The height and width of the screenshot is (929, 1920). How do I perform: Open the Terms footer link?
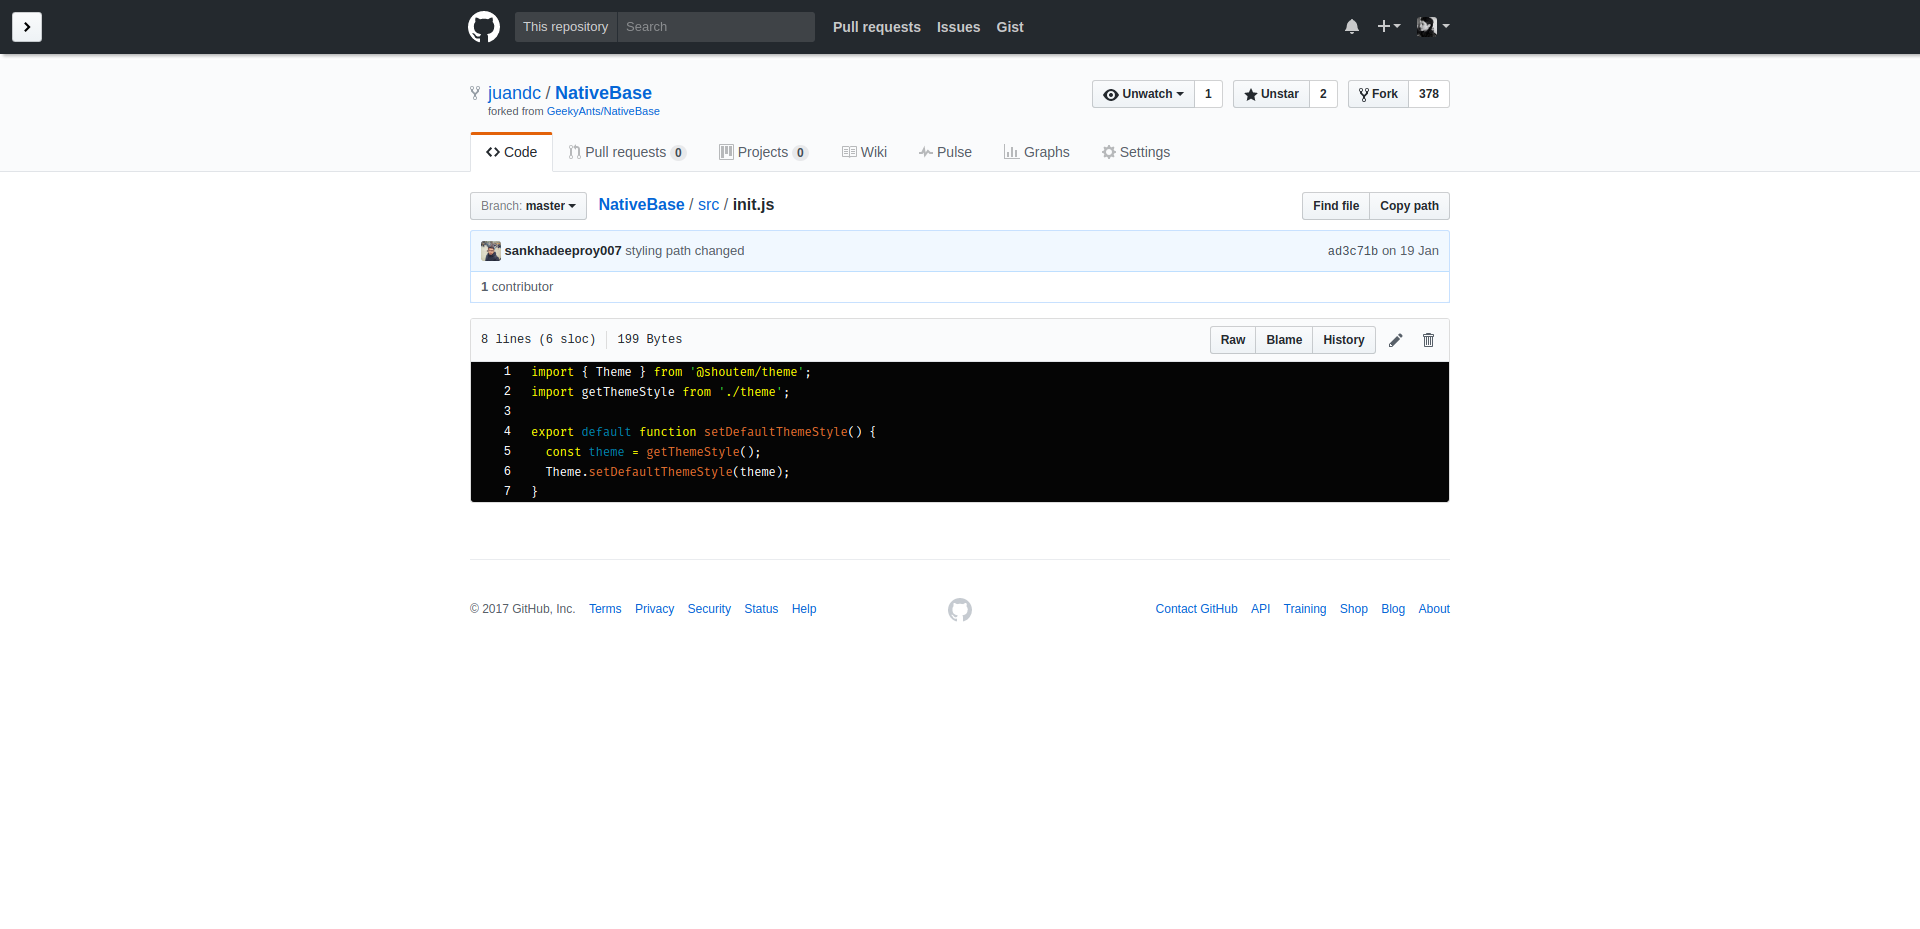[x=605, y=609]
